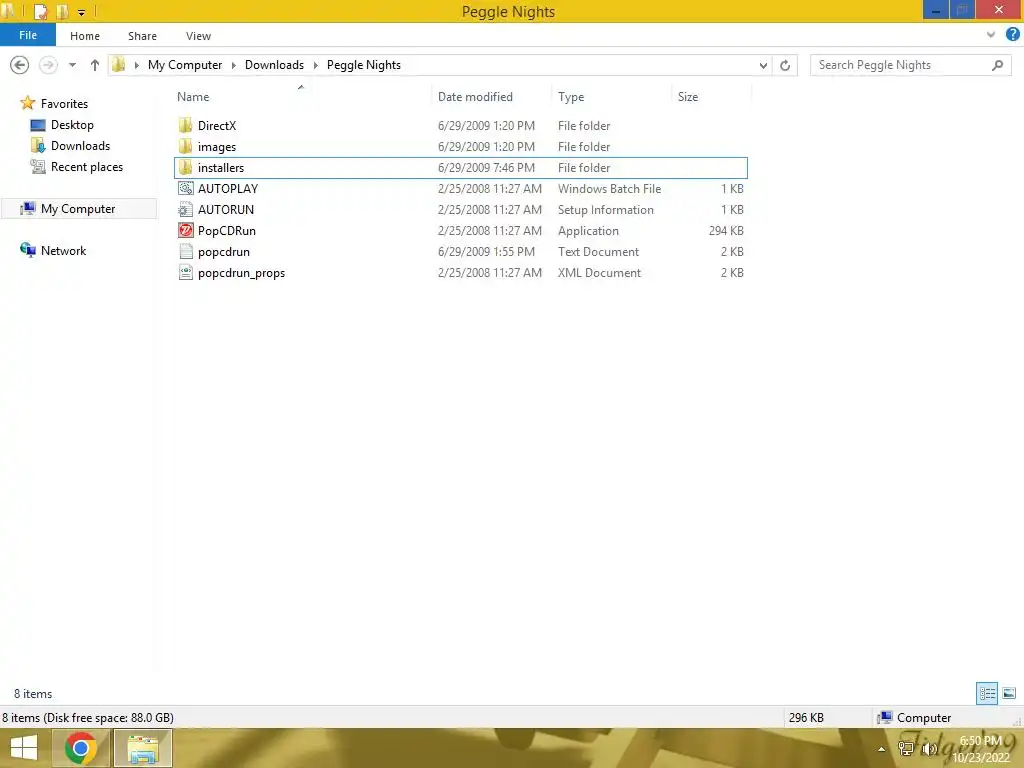Select Network in the navigation pane
1024x768 pixels.
[63, 250]
